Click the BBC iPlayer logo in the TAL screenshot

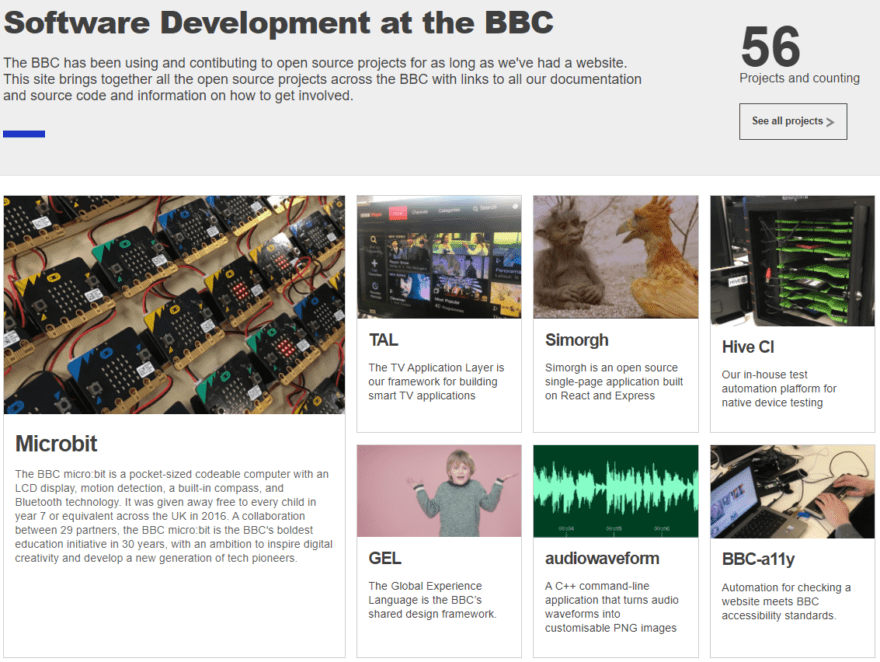(370, 213)
